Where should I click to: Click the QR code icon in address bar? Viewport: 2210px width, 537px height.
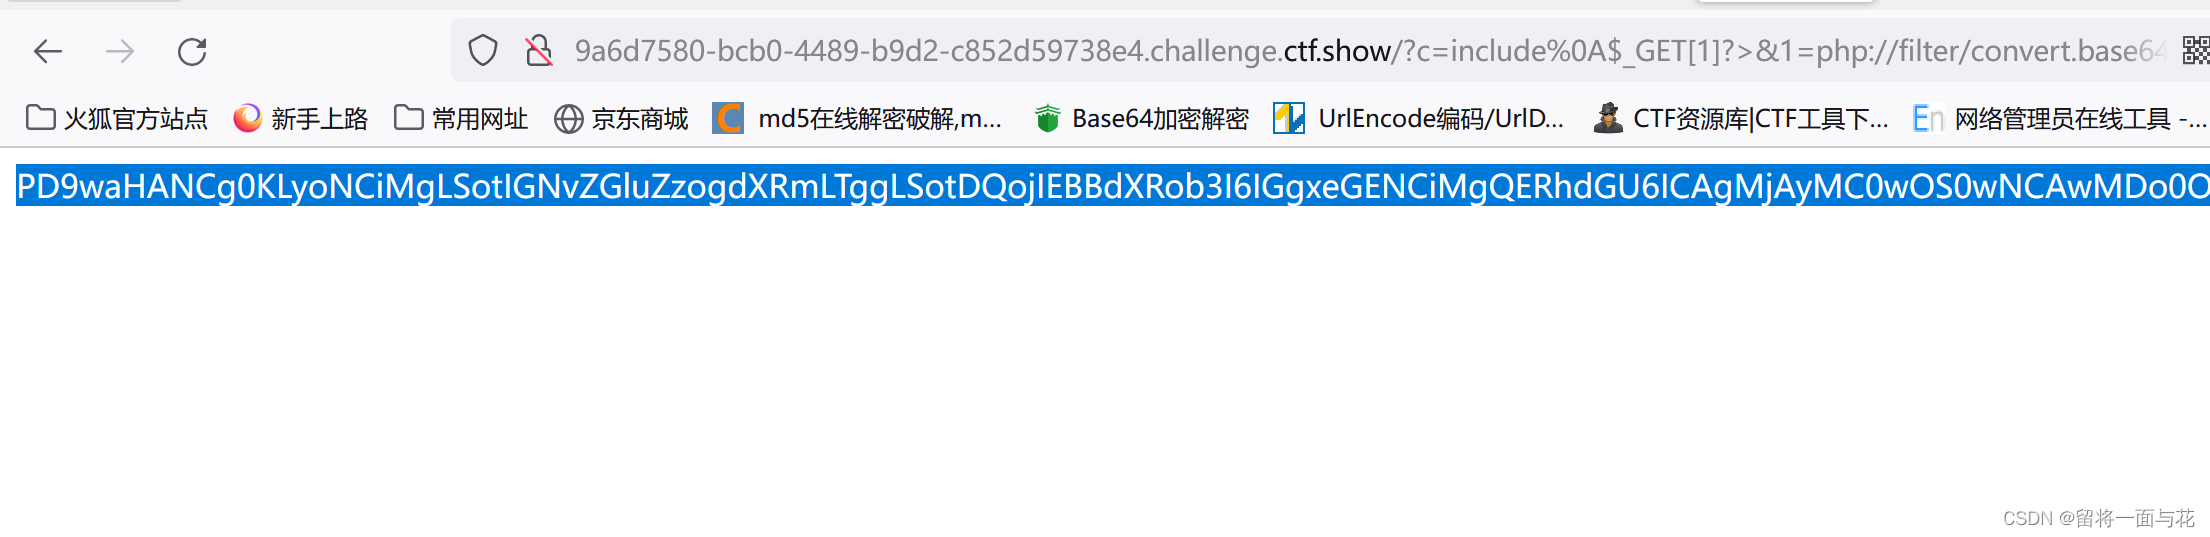coord(2196,50)
